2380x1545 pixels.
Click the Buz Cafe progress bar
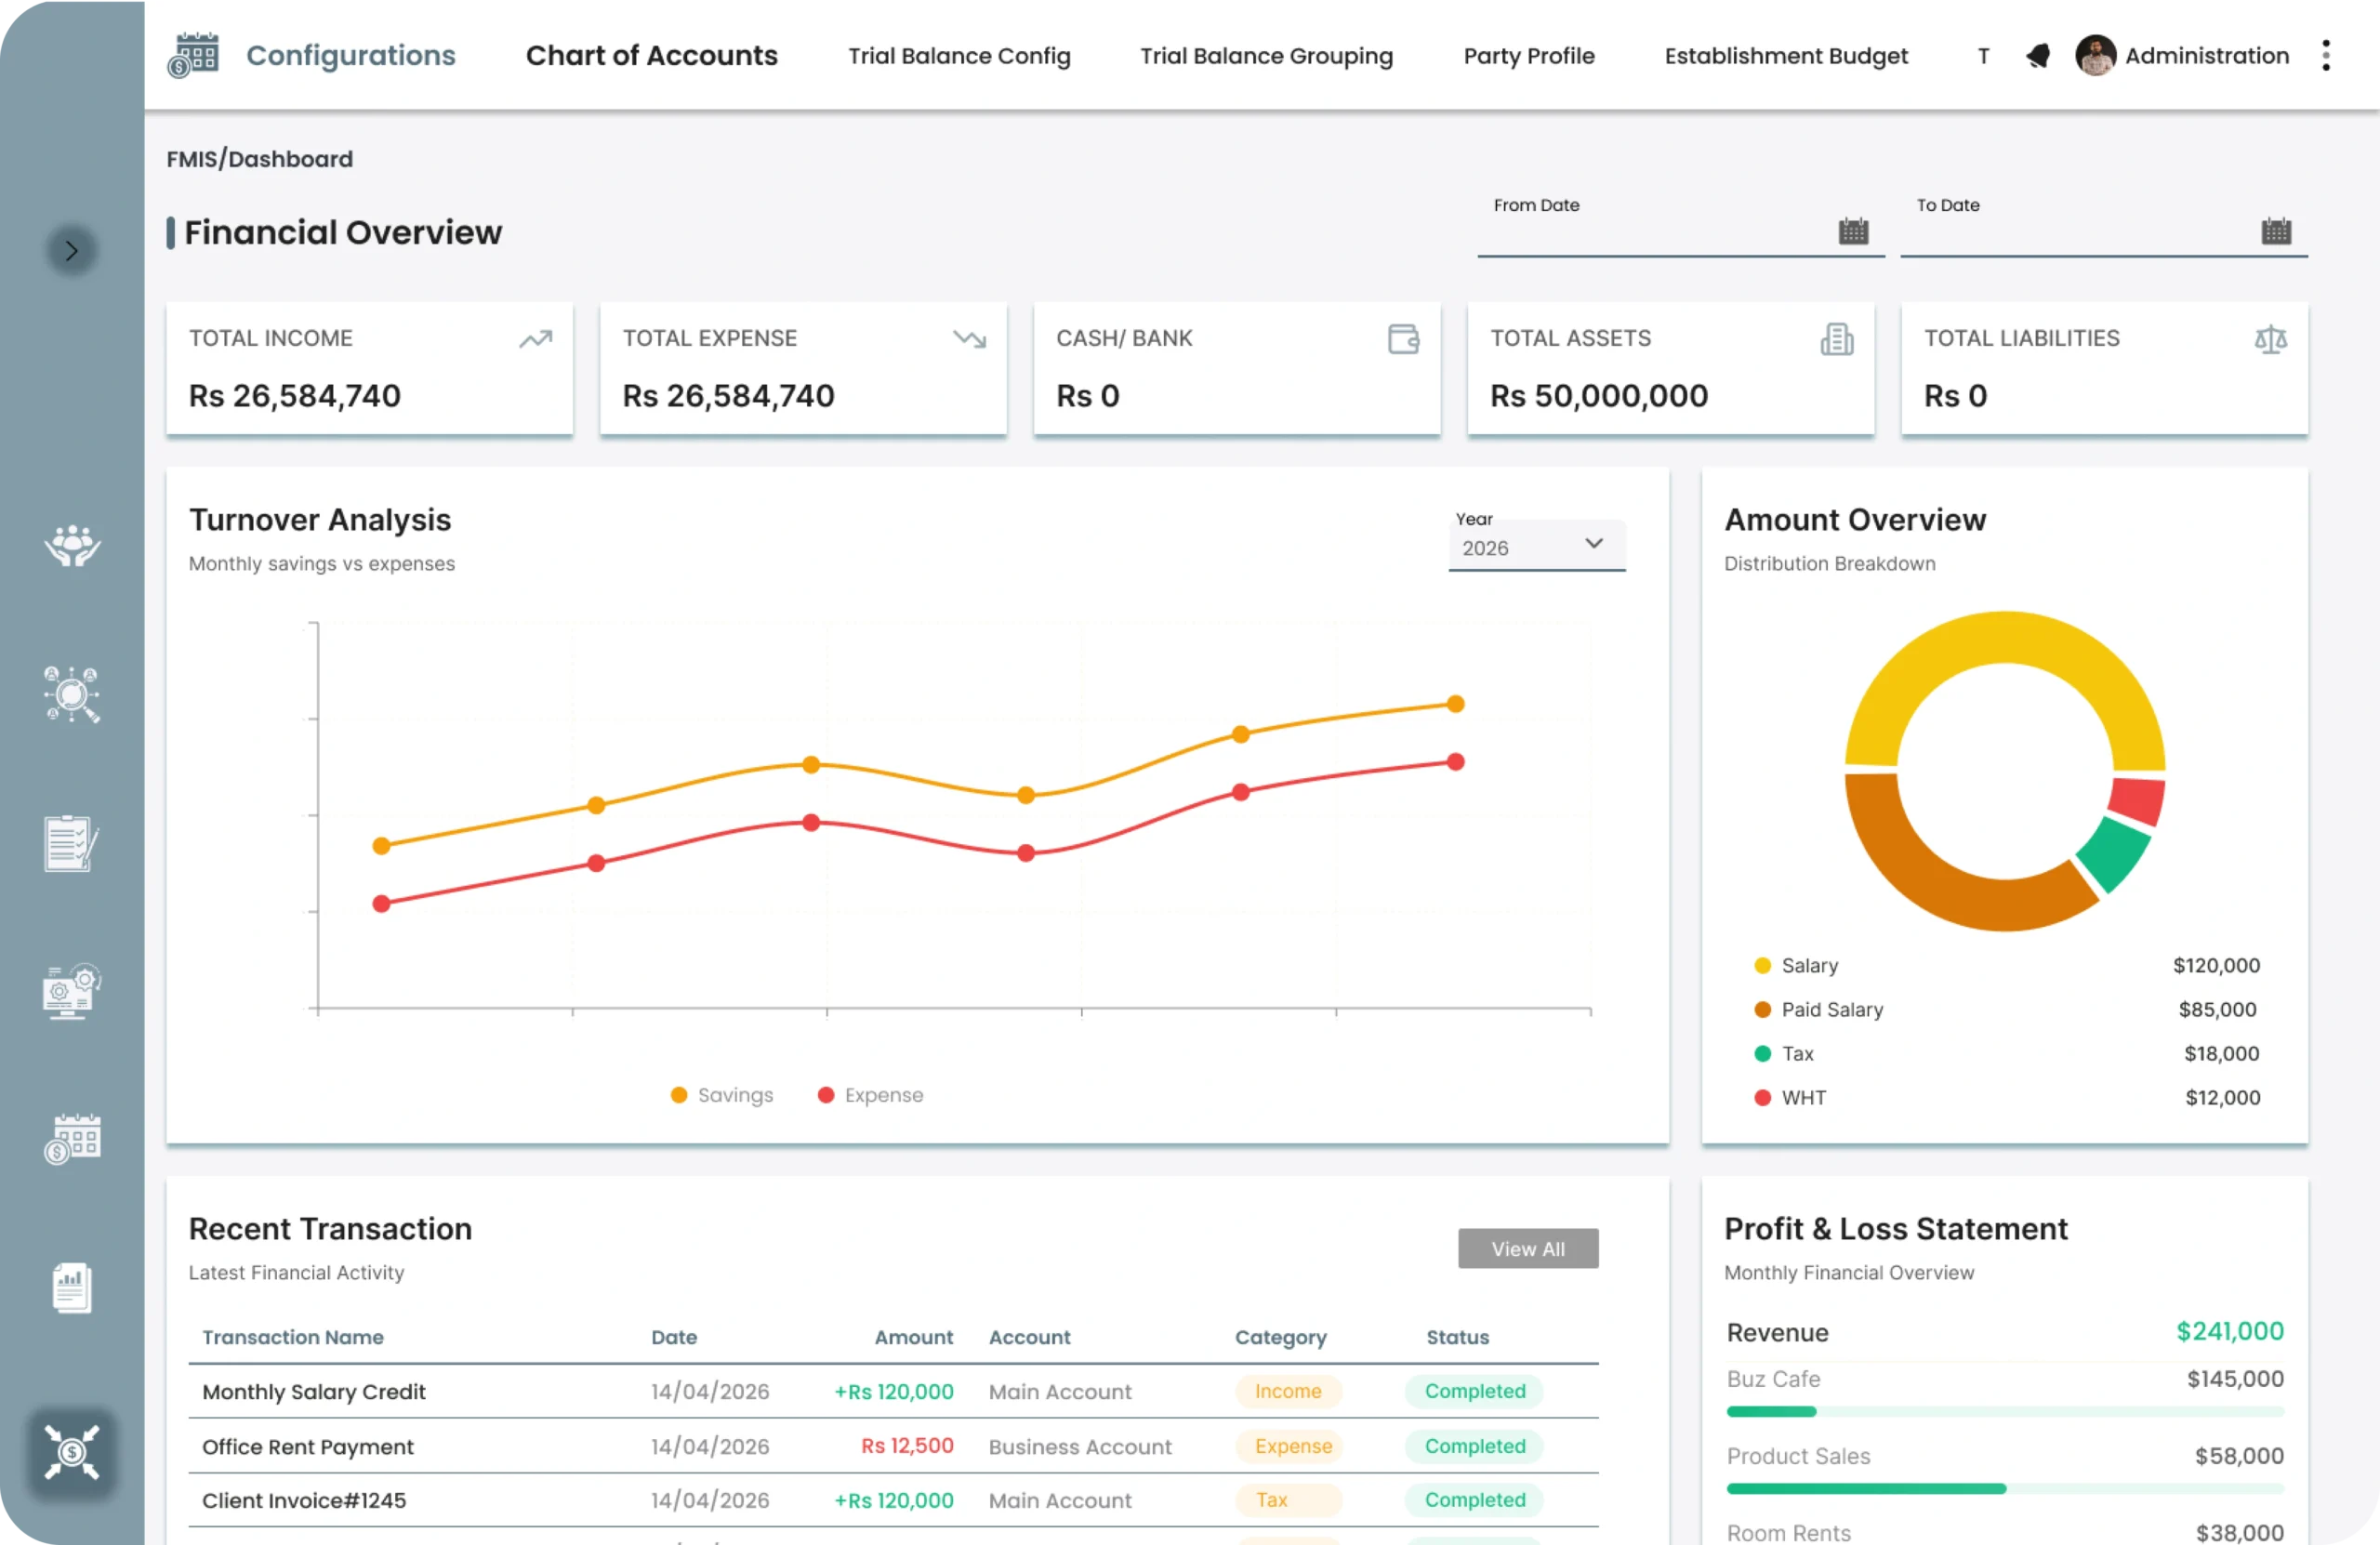(2004, 1411)
